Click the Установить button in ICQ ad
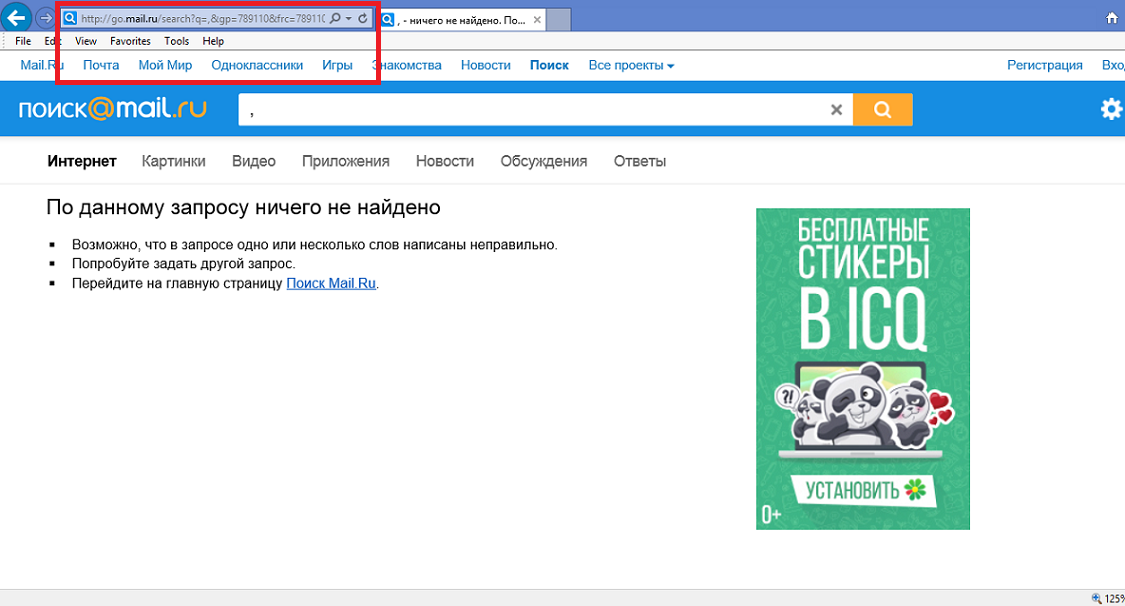This screenshot has width=1125, height=606. point(862,490)
